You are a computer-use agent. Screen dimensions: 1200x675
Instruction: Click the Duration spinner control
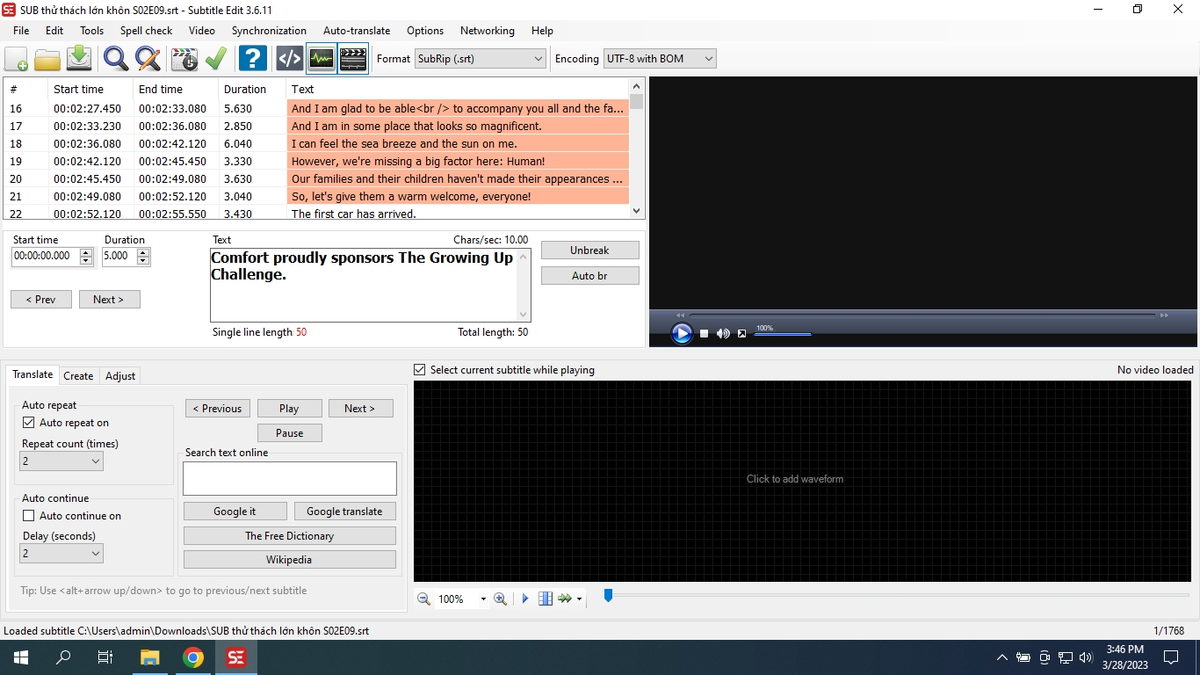(x=143, y=256)
